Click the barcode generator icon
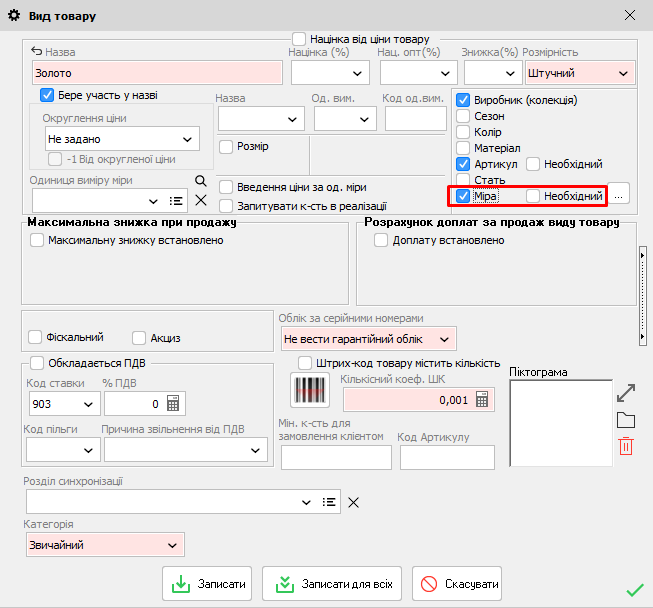Viewport: 653px width, 608px height. pos(309,390)
